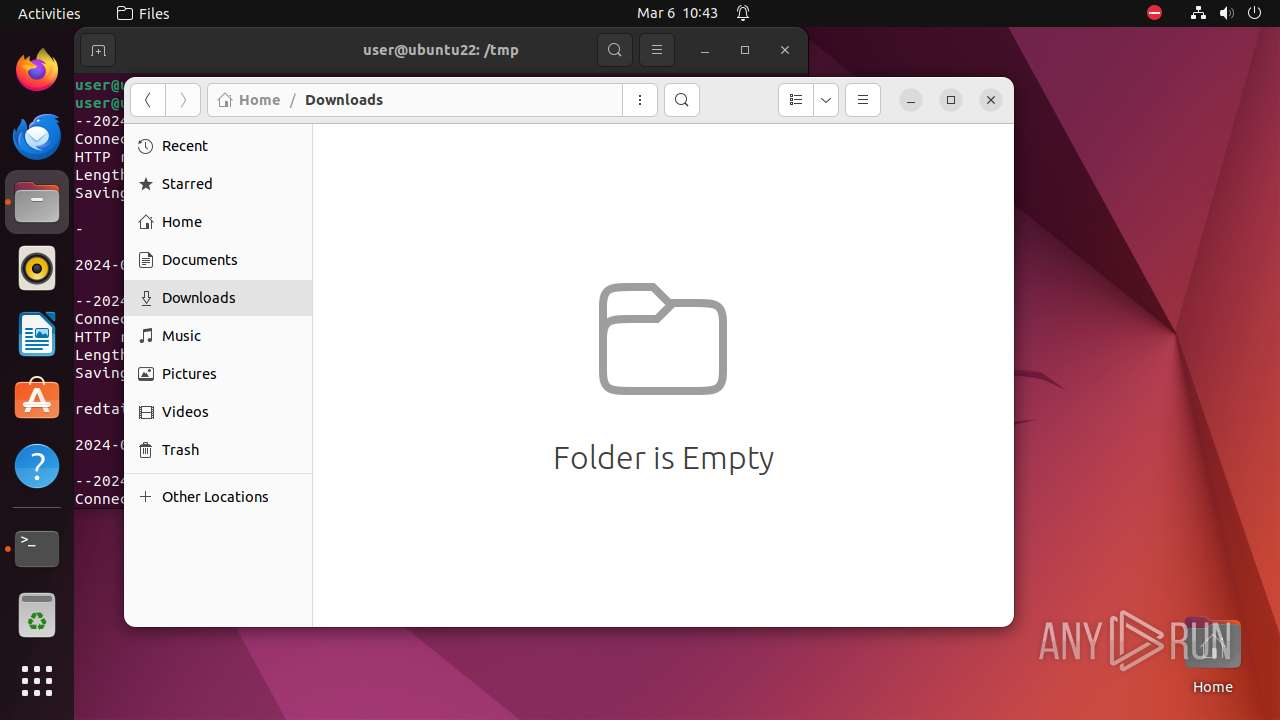Select Starred in the sidebar
The height and width of the screenshot is (720, 1280).
[218, 184]
